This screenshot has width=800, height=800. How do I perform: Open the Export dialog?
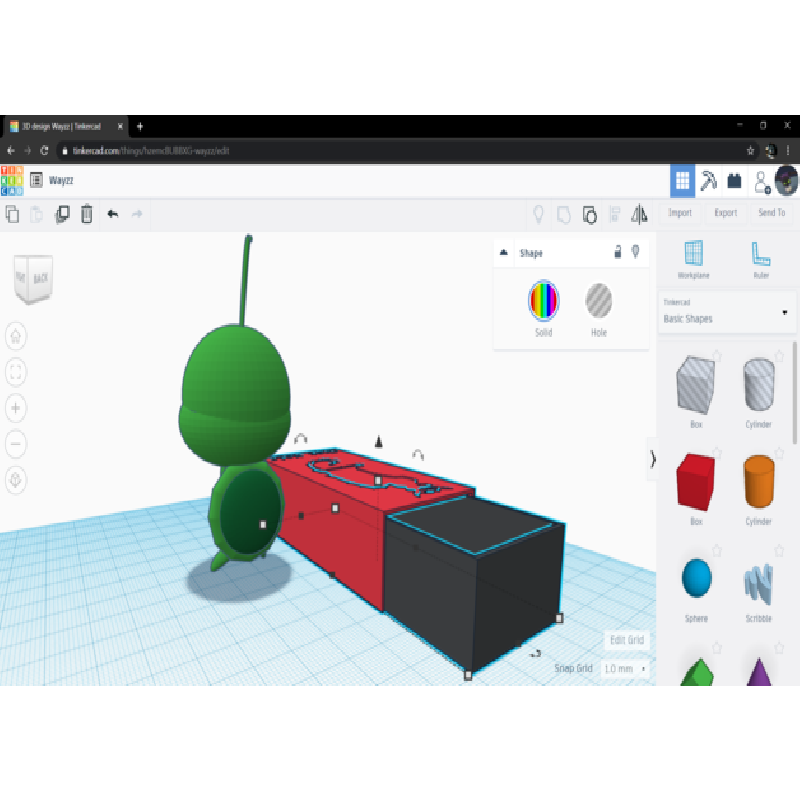click(725, 213)
